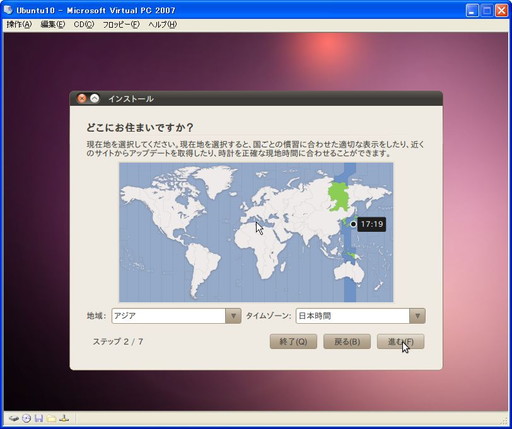This screenshot has width=512, height=429.
Task: Close the Virtual PC 2007 window
Action: coord(502,11)
